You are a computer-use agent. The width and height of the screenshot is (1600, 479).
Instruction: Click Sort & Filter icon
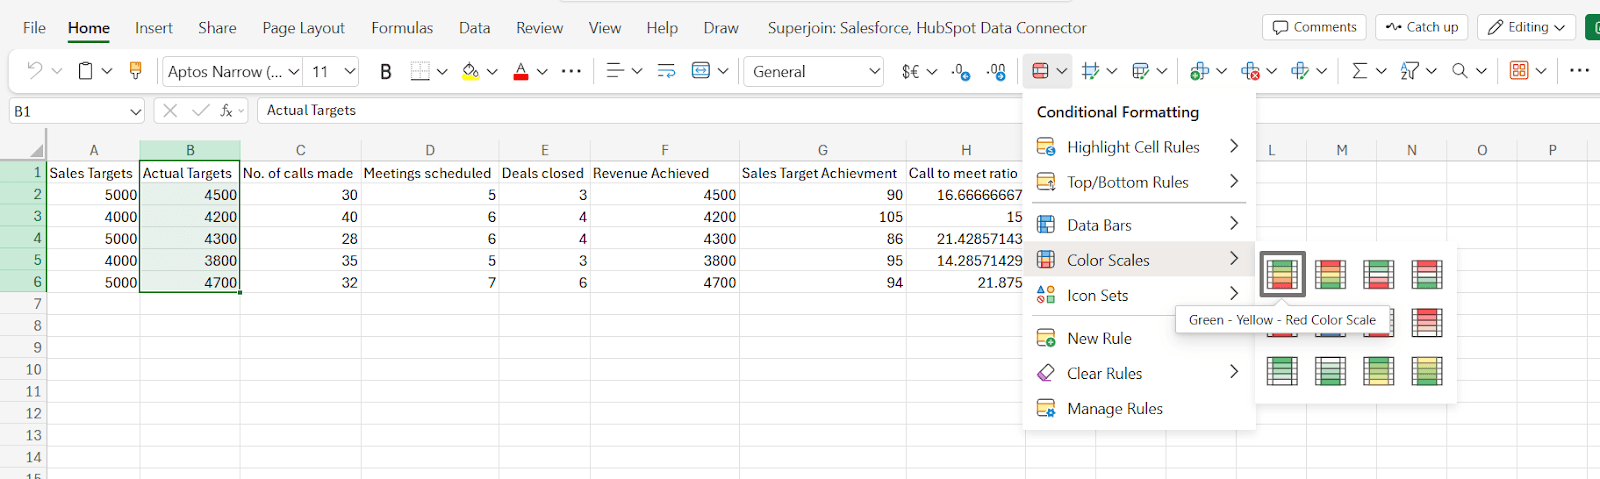click(x=1409, y=71)
